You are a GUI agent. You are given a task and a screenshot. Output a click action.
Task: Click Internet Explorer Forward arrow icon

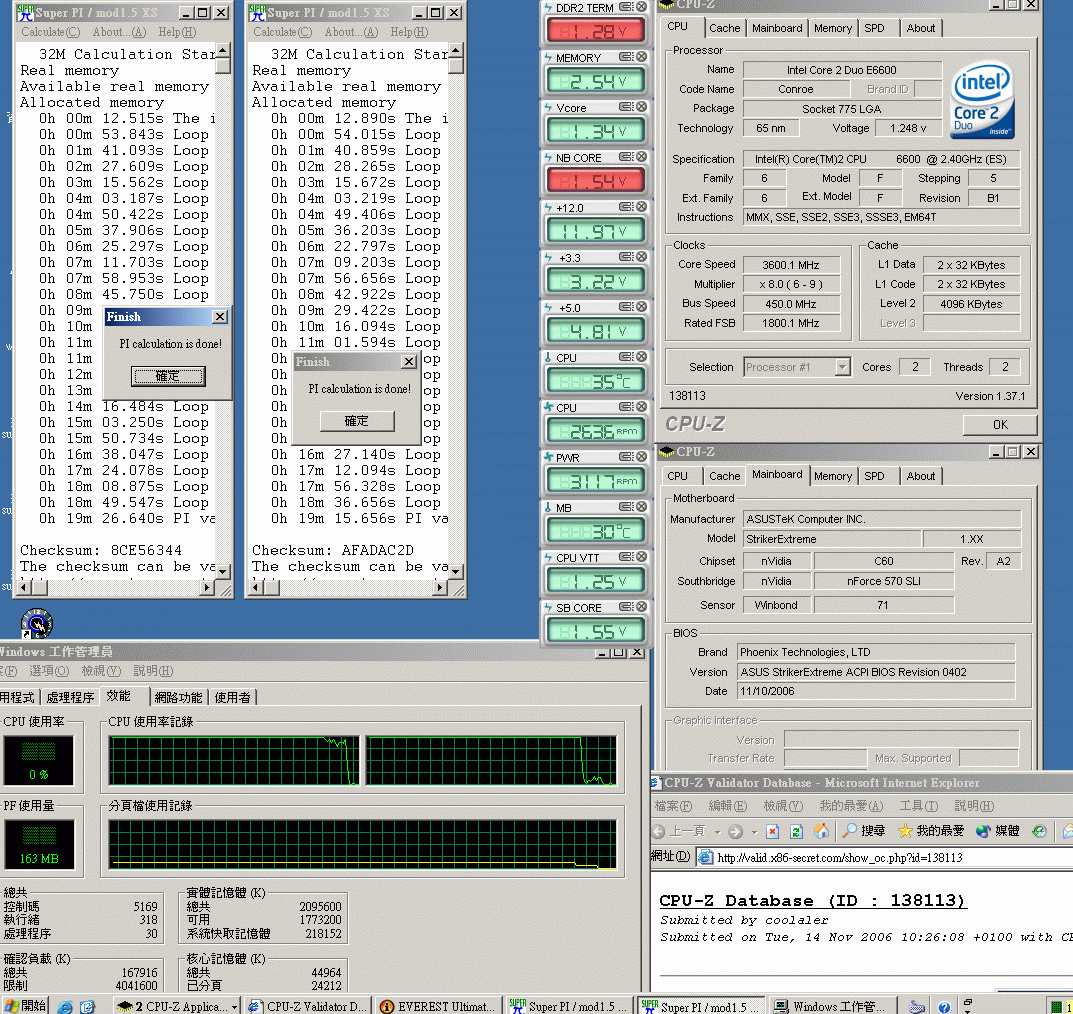click(x=736, y=831)
